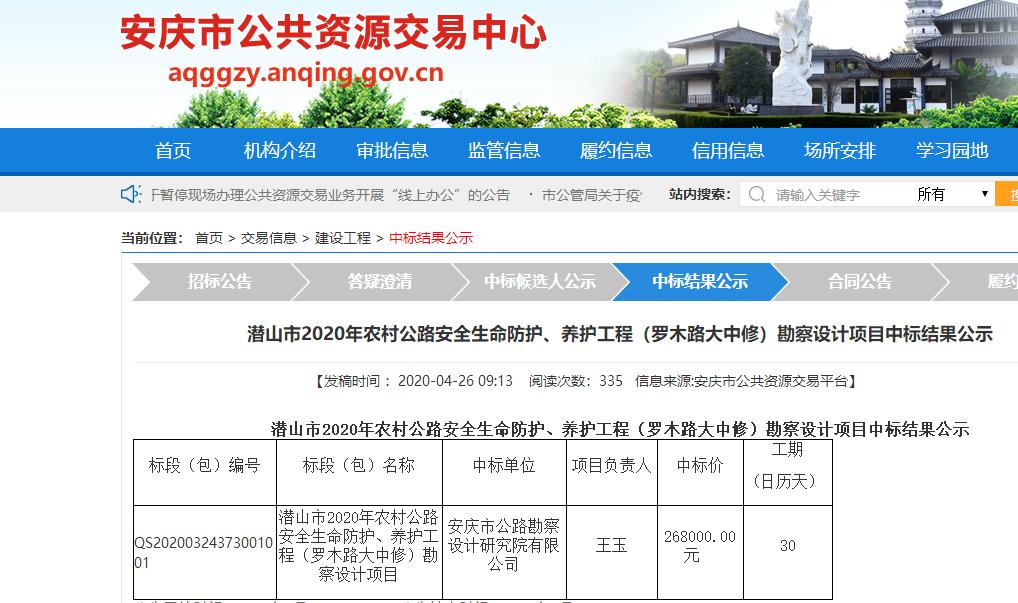This screenshot has height=603, width=1018.
Task: Select 监管信息 in the main menu
Action: 504,151
